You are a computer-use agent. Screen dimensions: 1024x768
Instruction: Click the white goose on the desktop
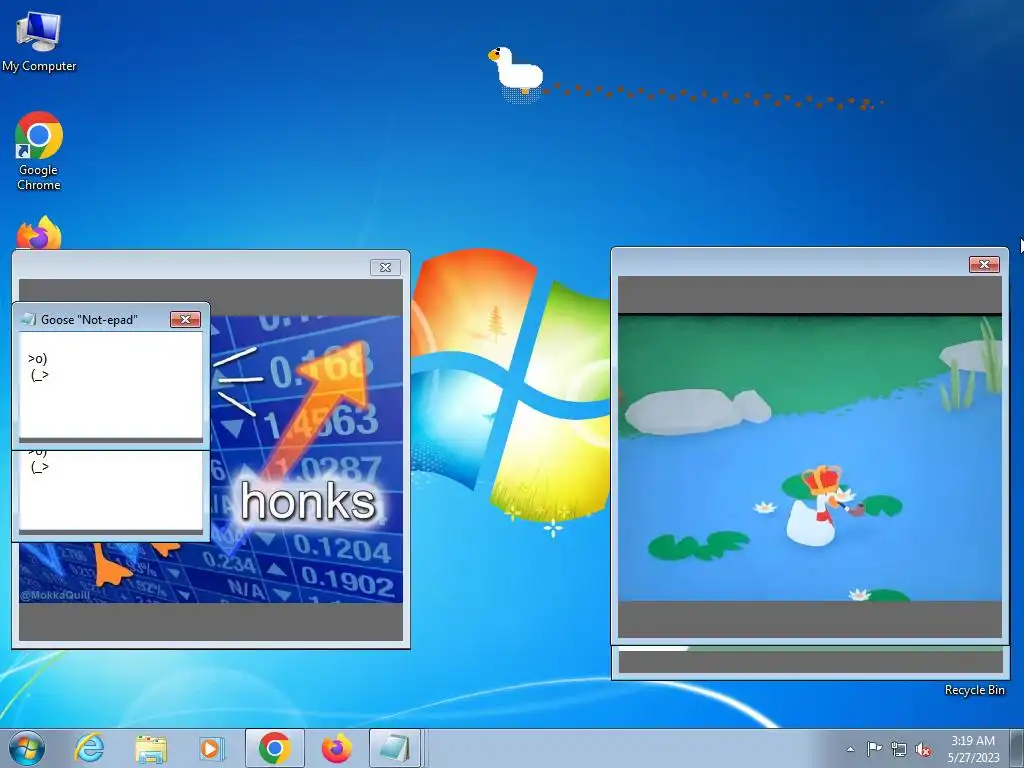(516, 71)
